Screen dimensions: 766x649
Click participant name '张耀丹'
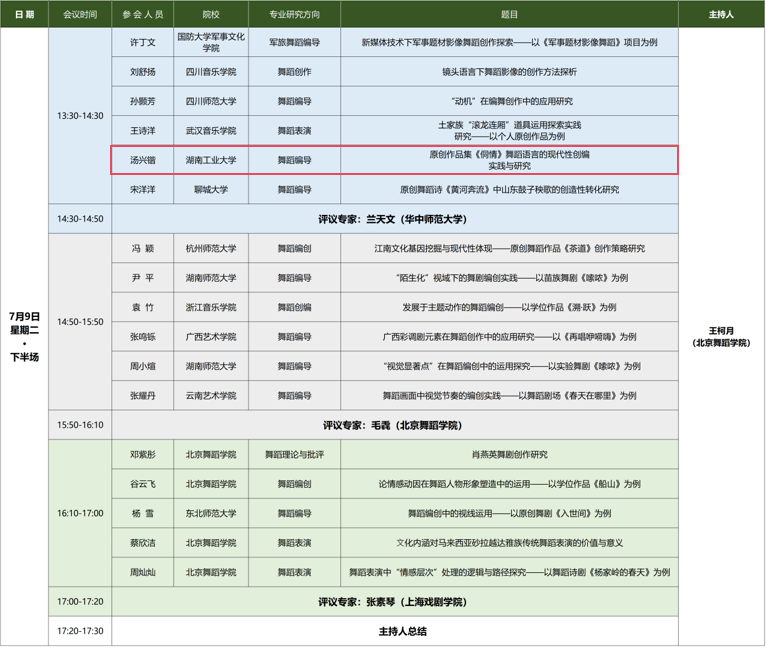(143, 396)
